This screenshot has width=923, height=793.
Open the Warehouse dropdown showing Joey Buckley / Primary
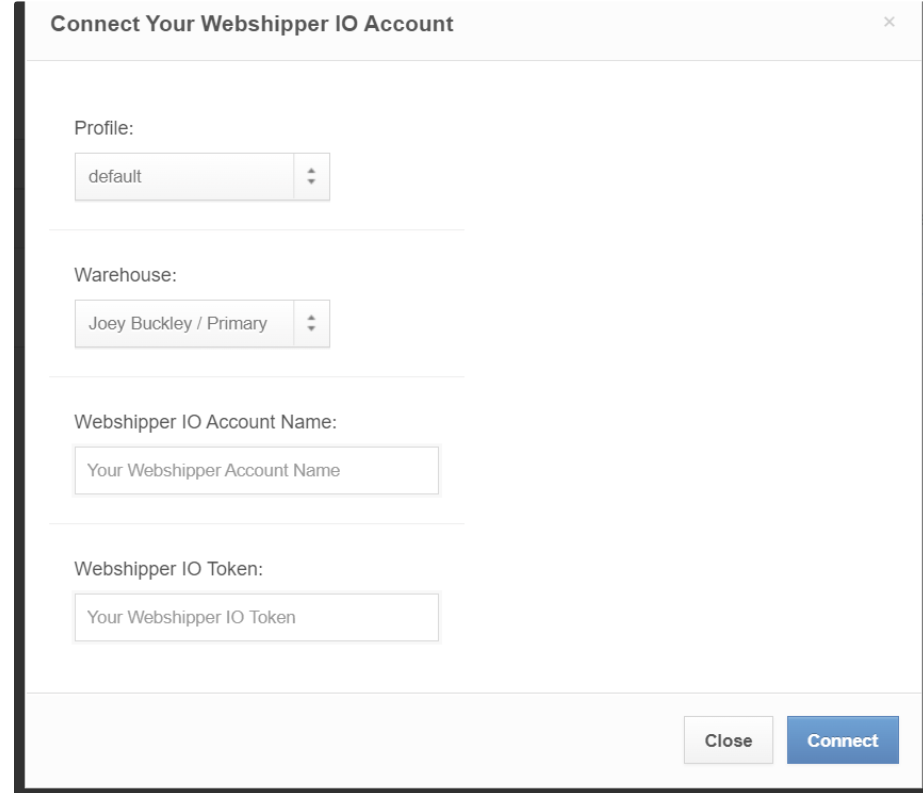click(202, 324)
